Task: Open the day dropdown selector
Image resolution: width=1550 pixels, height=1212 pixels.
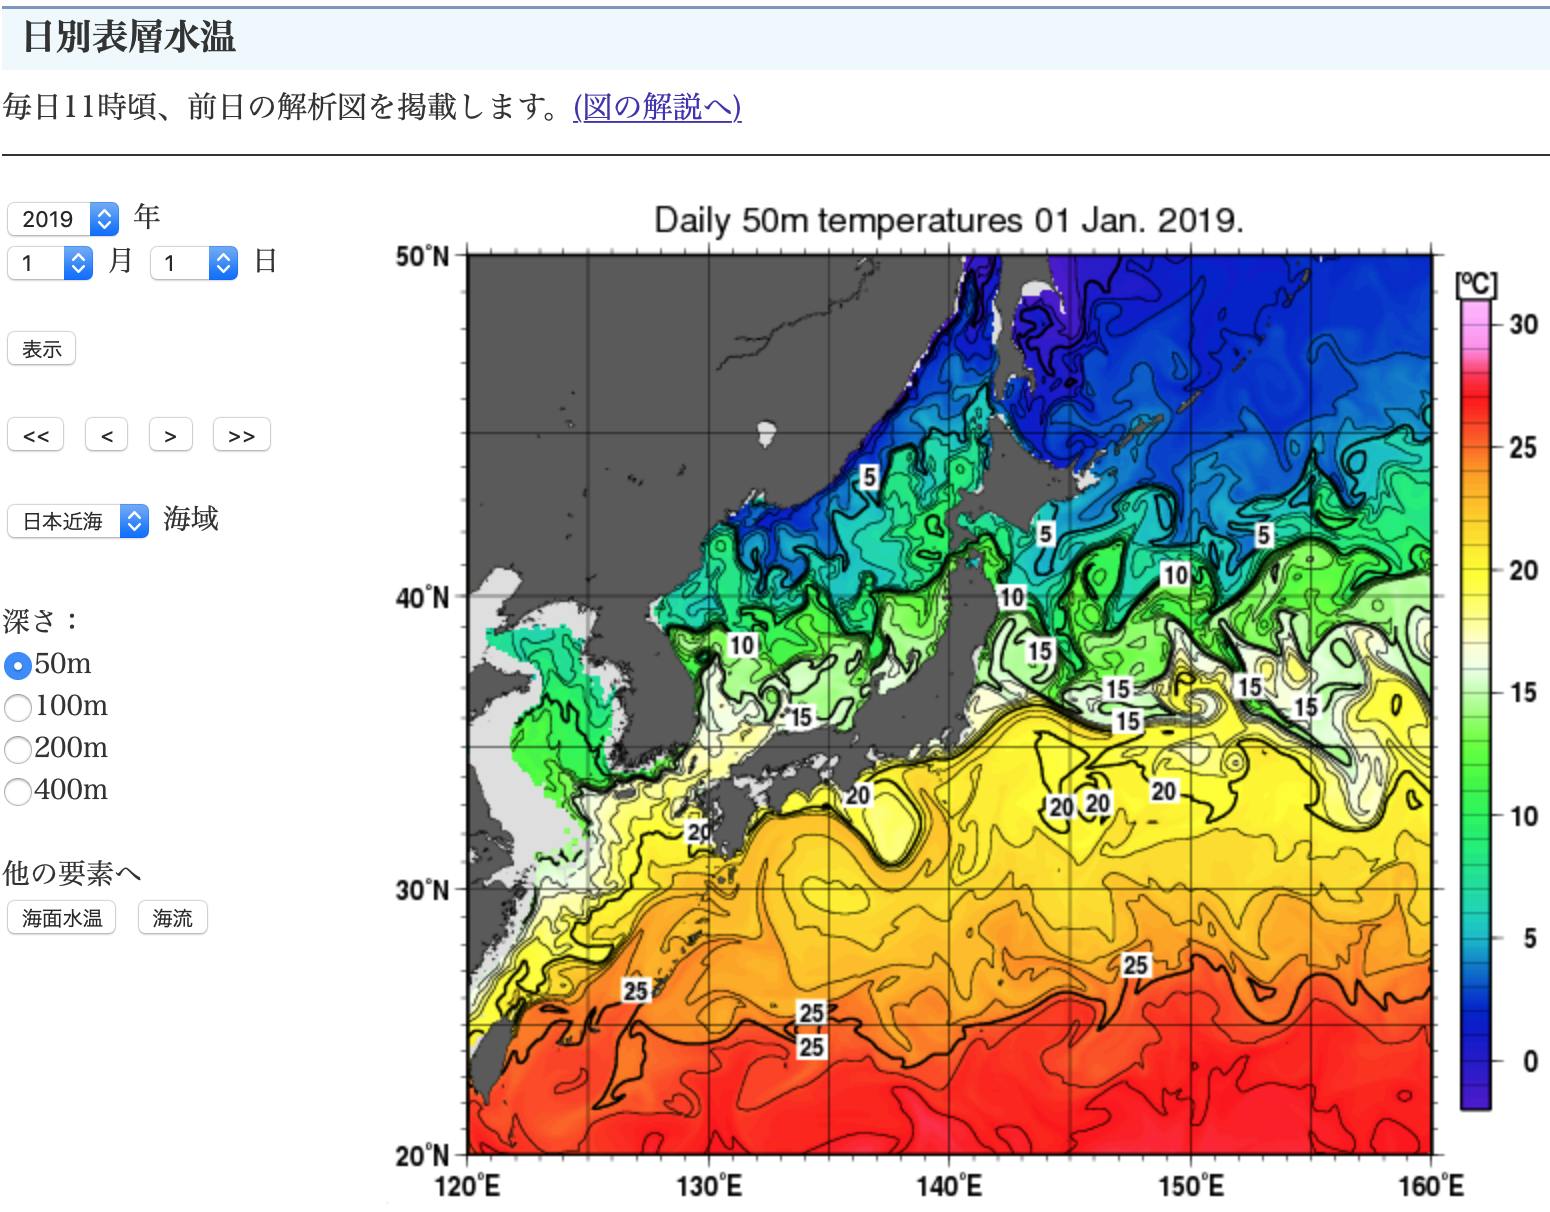Action: 193,263
